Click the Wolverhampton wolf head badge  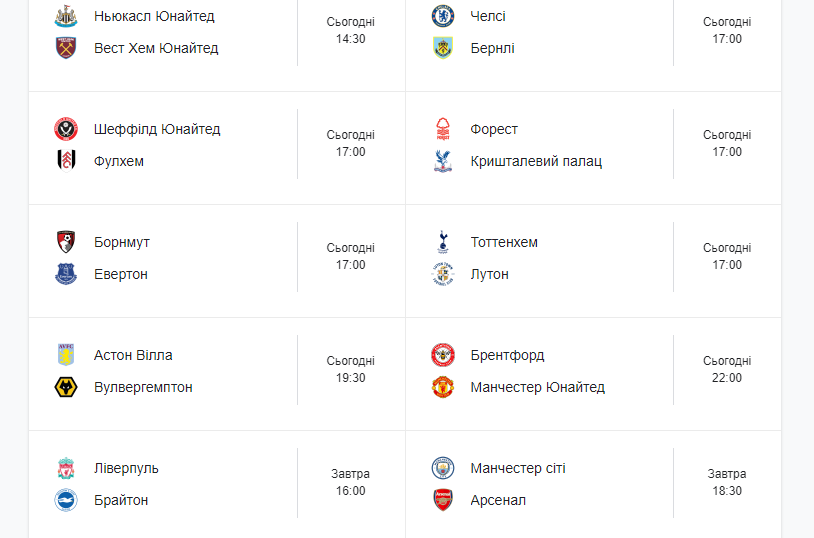point(66,387)
